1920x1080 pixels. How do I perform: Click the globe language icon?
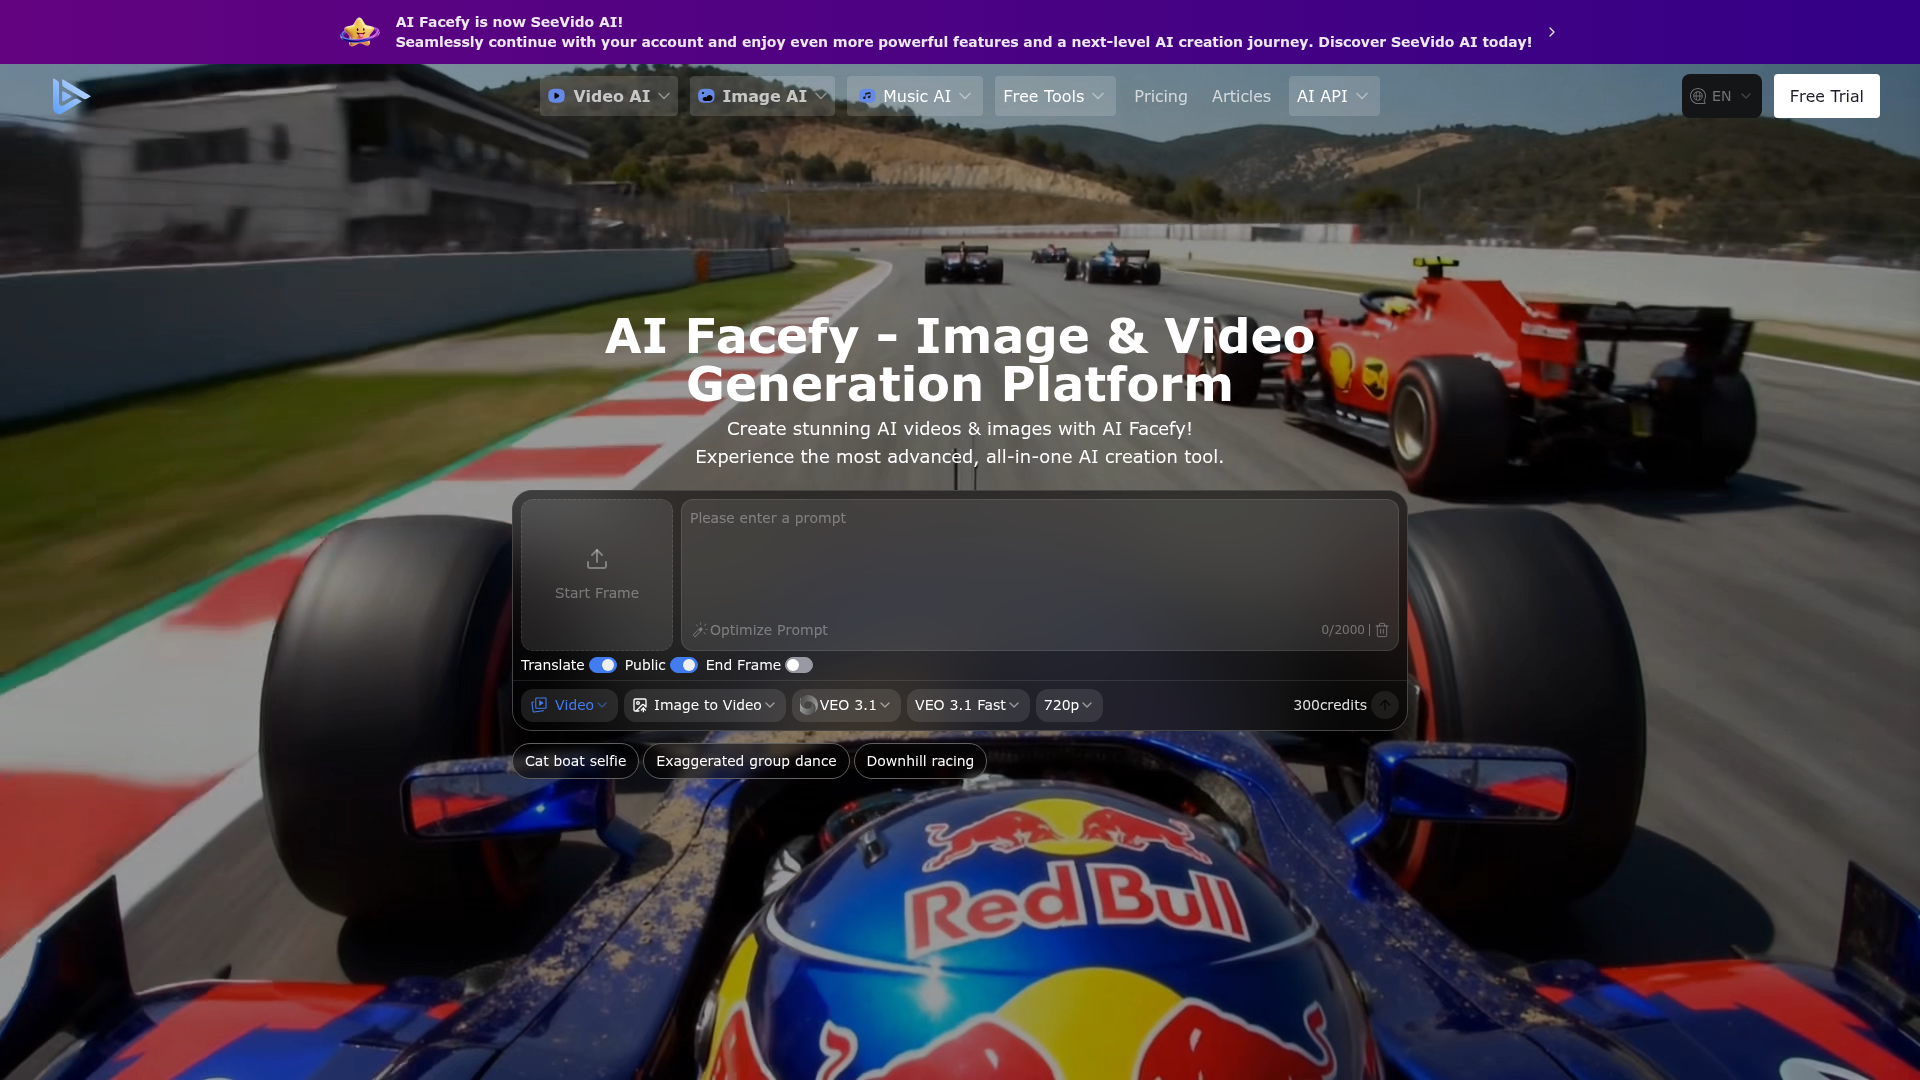[x=1698, y=96]
